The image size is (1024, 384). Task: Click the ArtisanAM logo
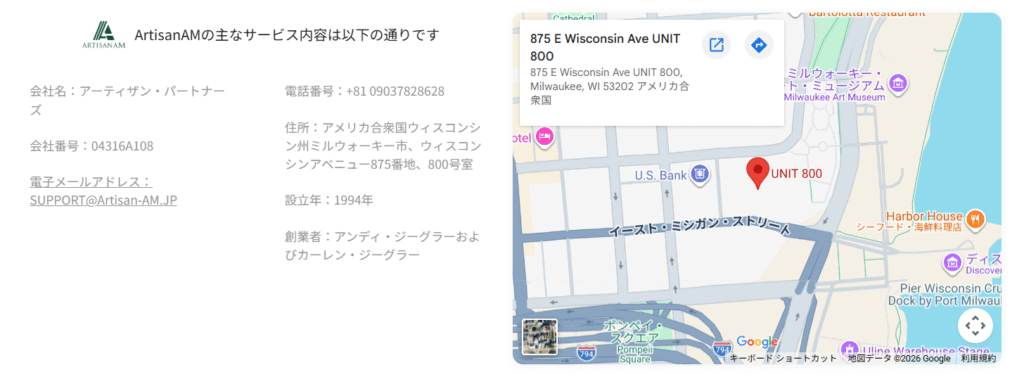(x=104, y=35)
